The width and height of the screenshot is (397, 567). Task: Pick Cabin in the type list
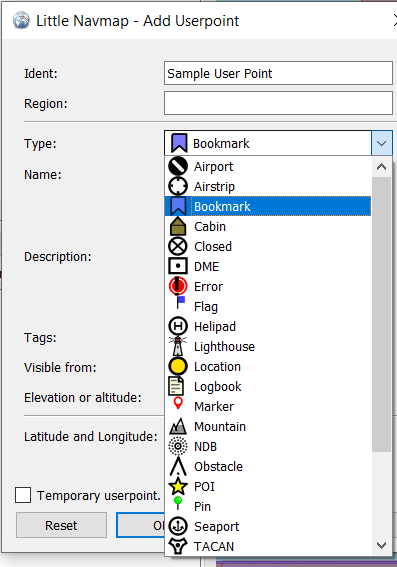[268, 226]
